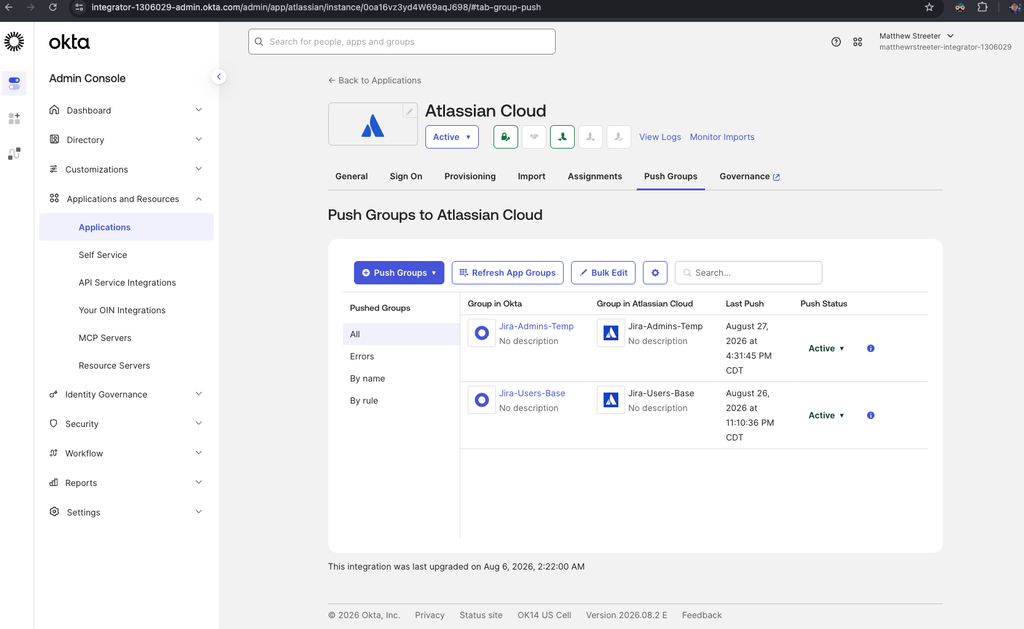Screen dimensions: 1024x629
Task: Click the Atlassian Cloud app logo
Action: pyautogui.click(x=372, y=125)
